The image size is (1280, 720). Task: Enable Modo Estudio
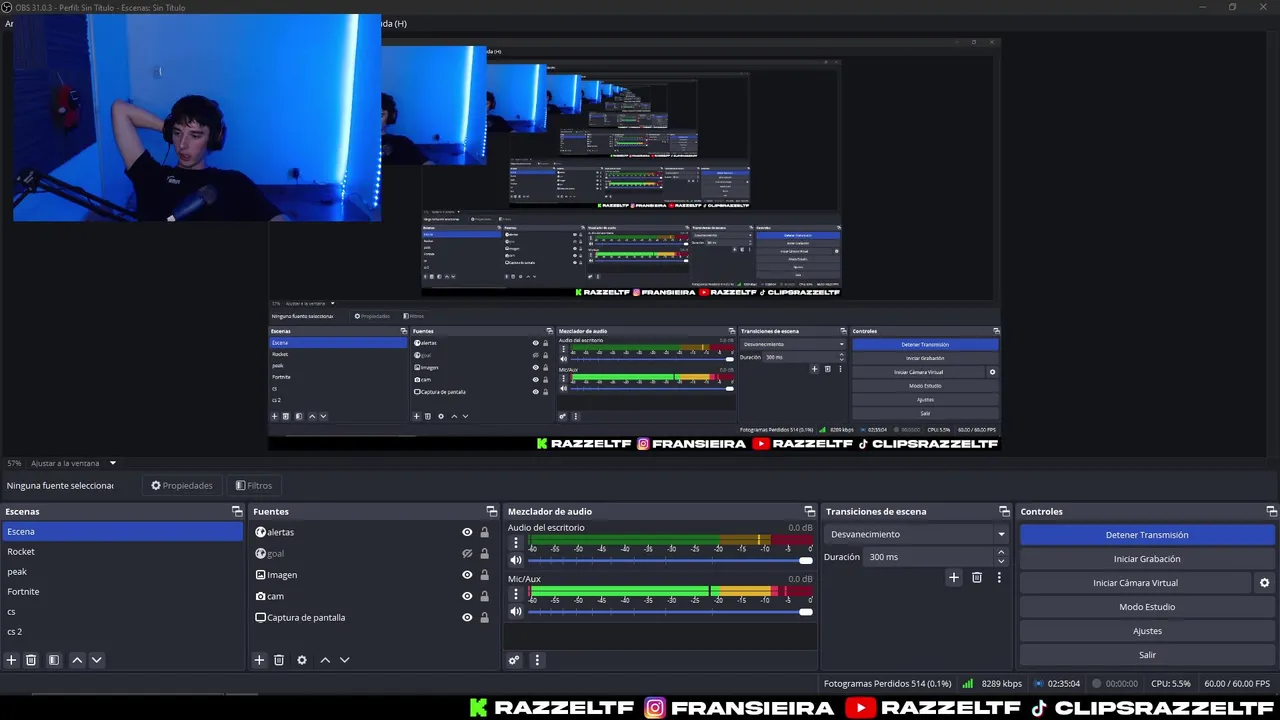pos(1147,607)
